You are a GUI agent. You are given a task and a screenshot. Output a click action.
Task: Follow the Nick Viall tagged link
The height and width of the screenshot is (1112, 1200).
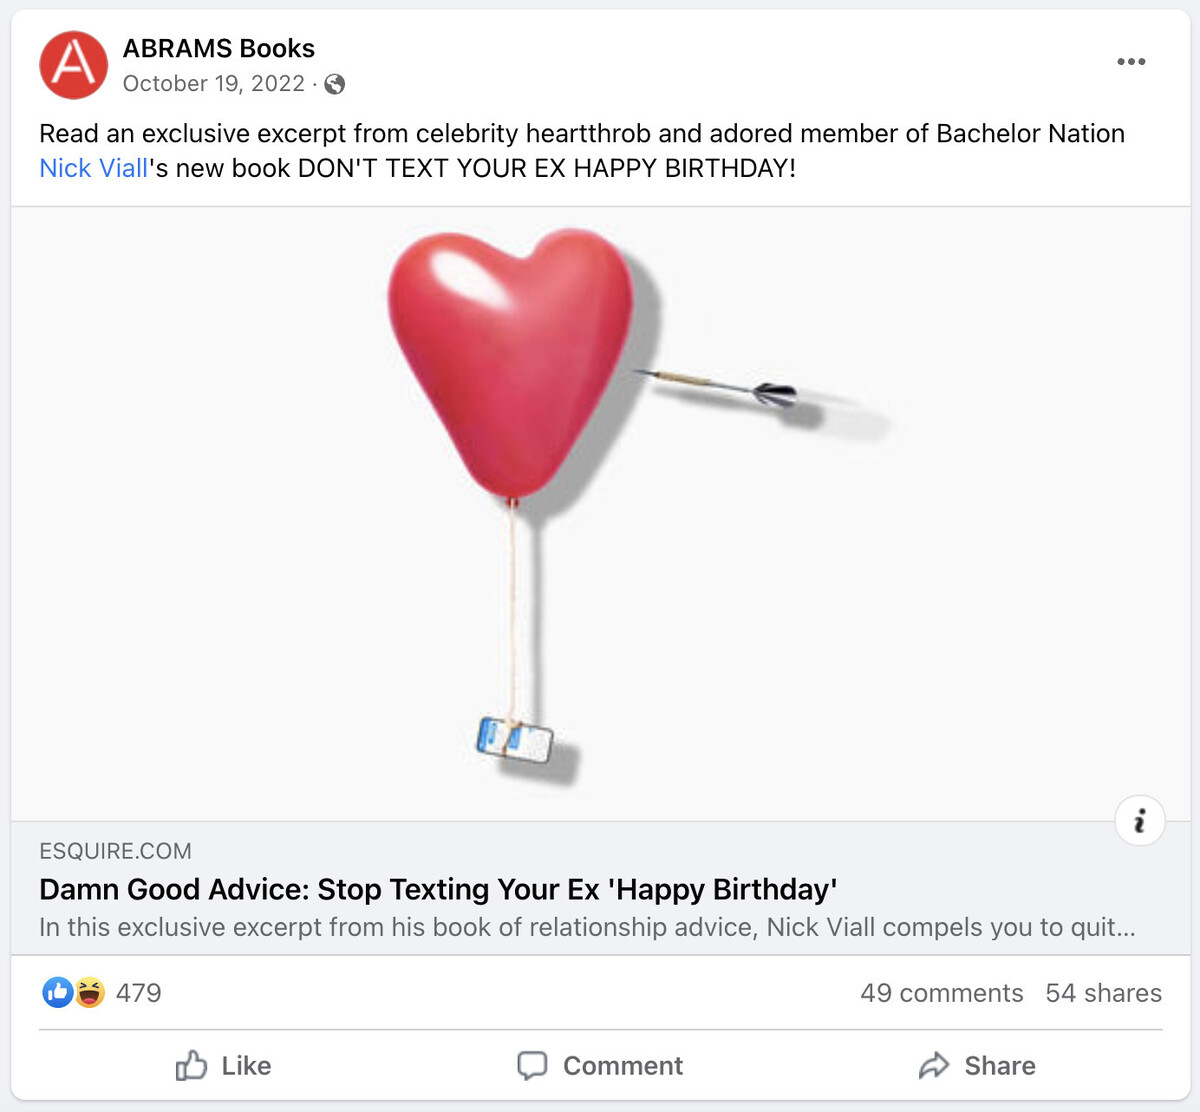pyautogui.click(x=93, y=168)
